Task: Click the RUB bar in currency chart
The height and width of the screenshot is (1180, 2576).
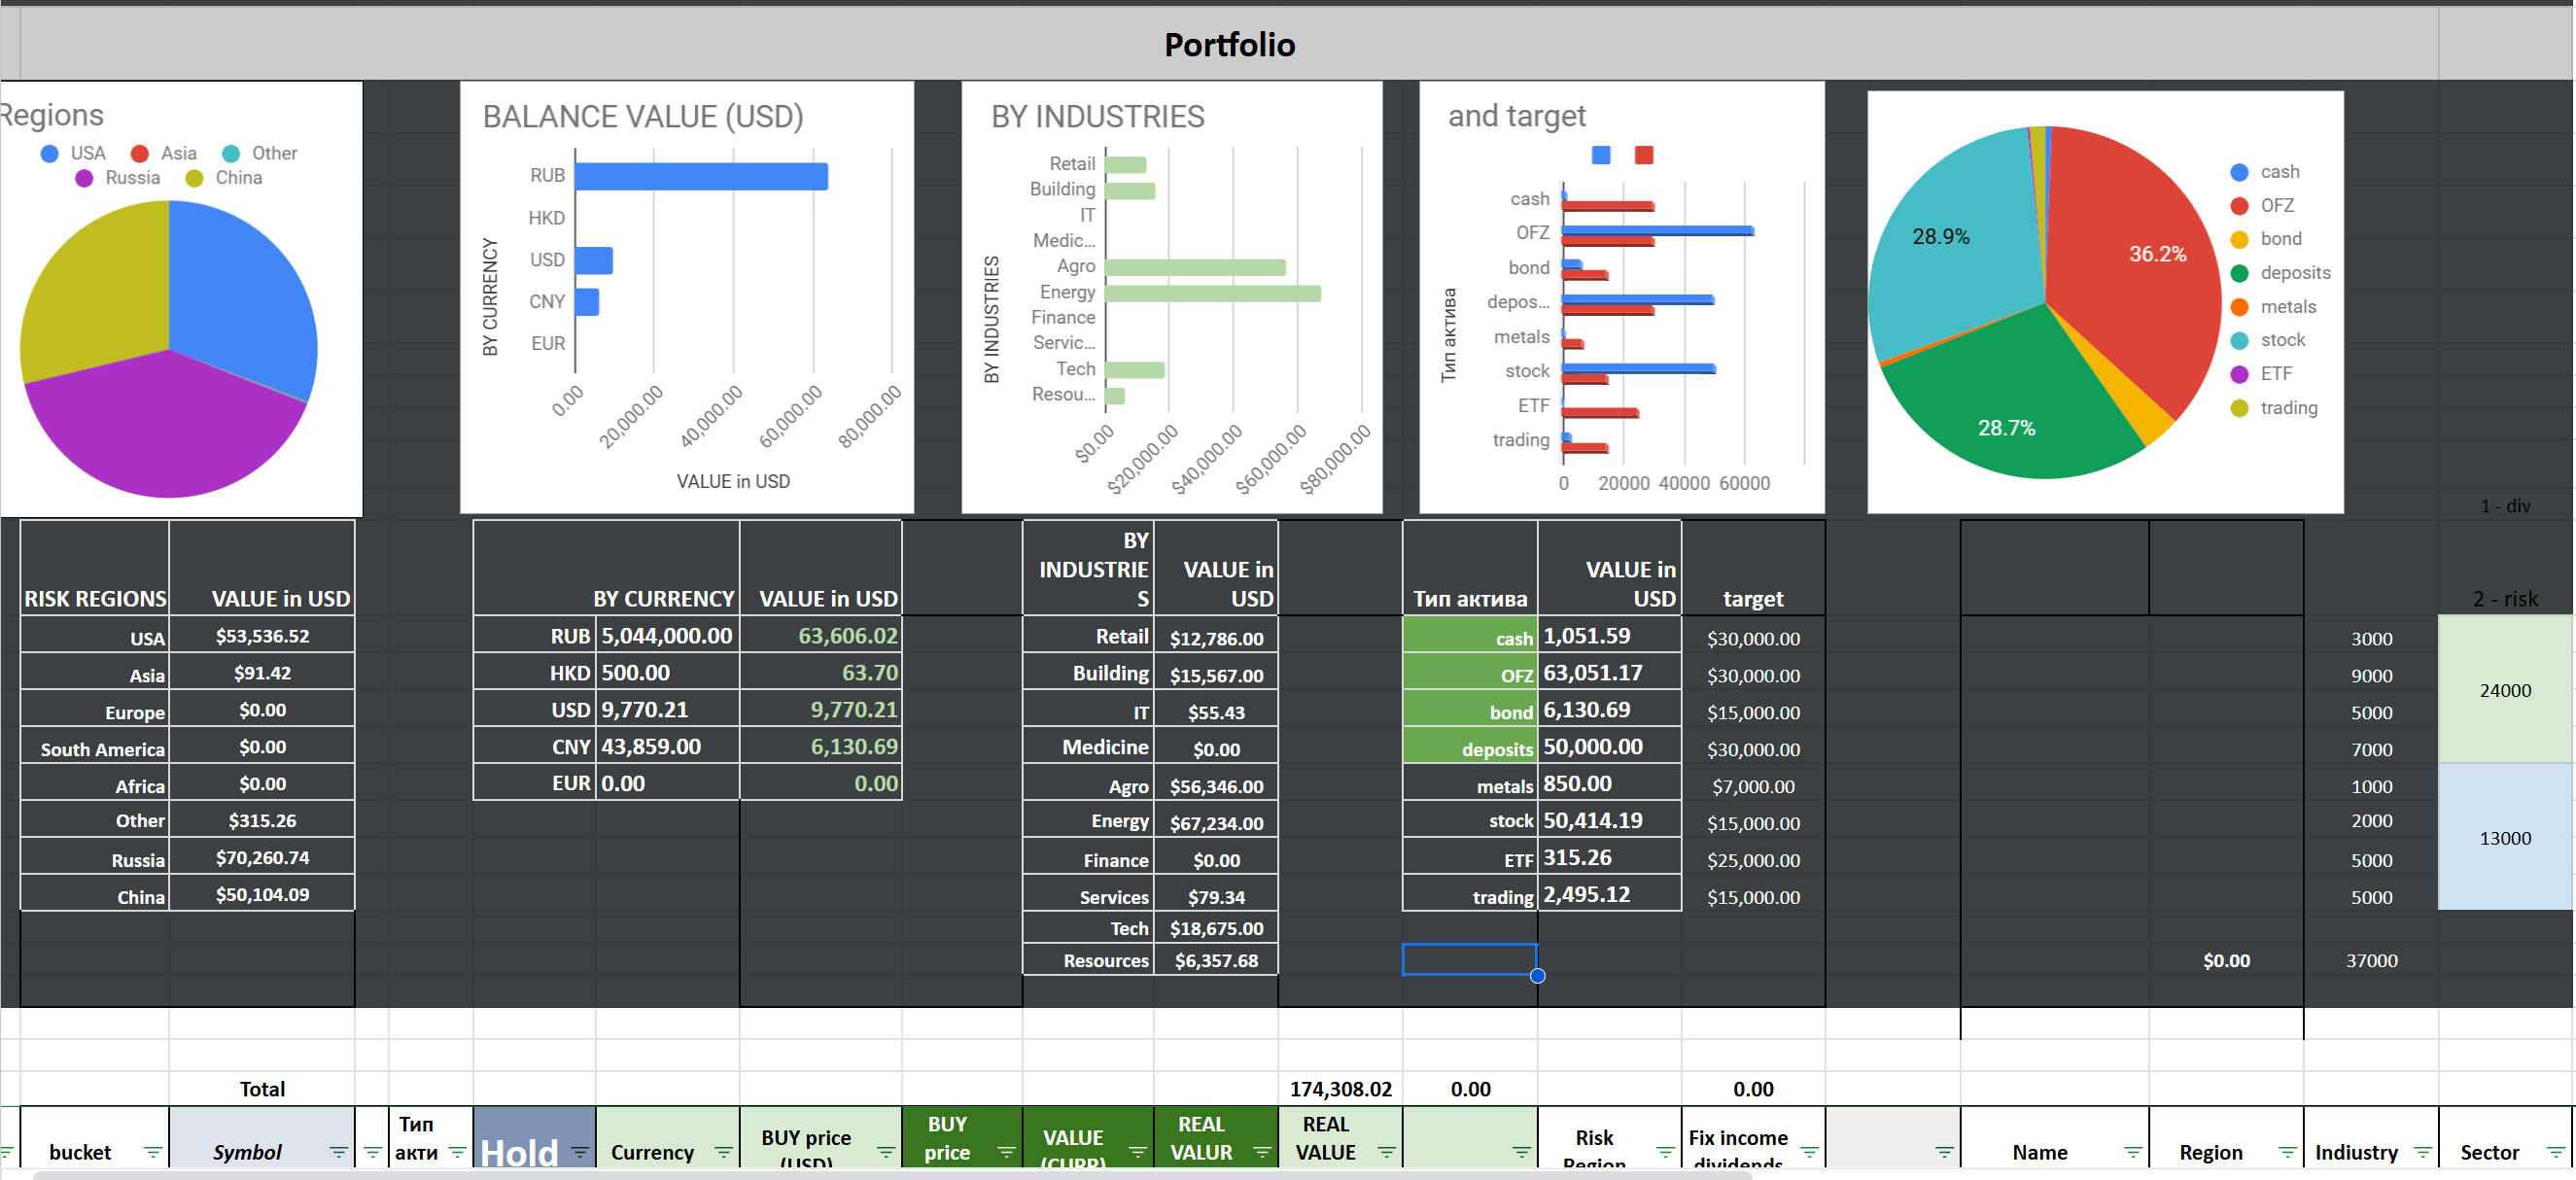Action: click(x=700, y=176)
